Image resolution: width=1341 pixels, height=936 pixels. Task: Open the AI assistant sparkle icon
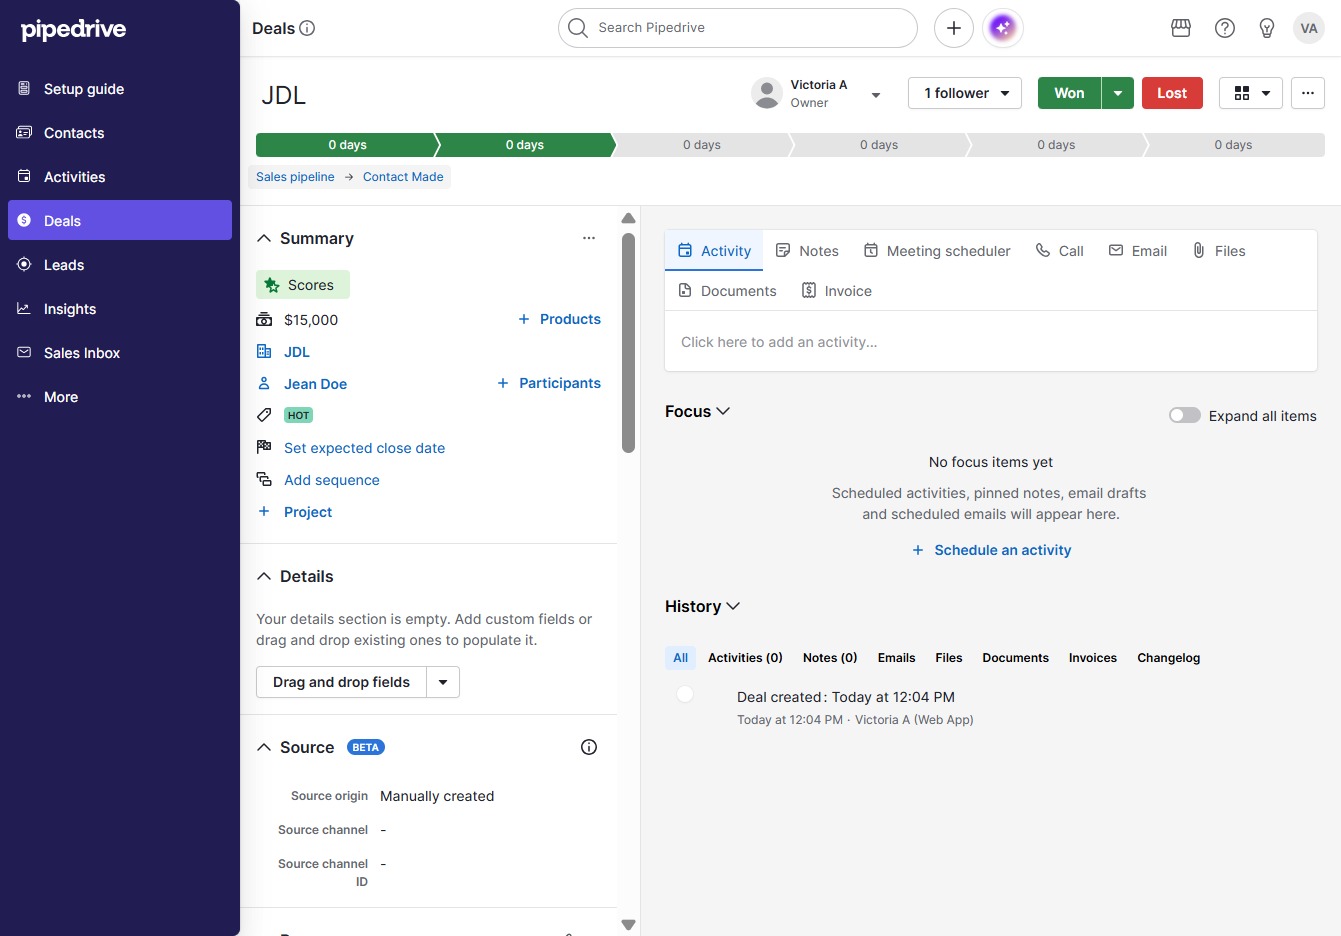tap(1003, 28)
